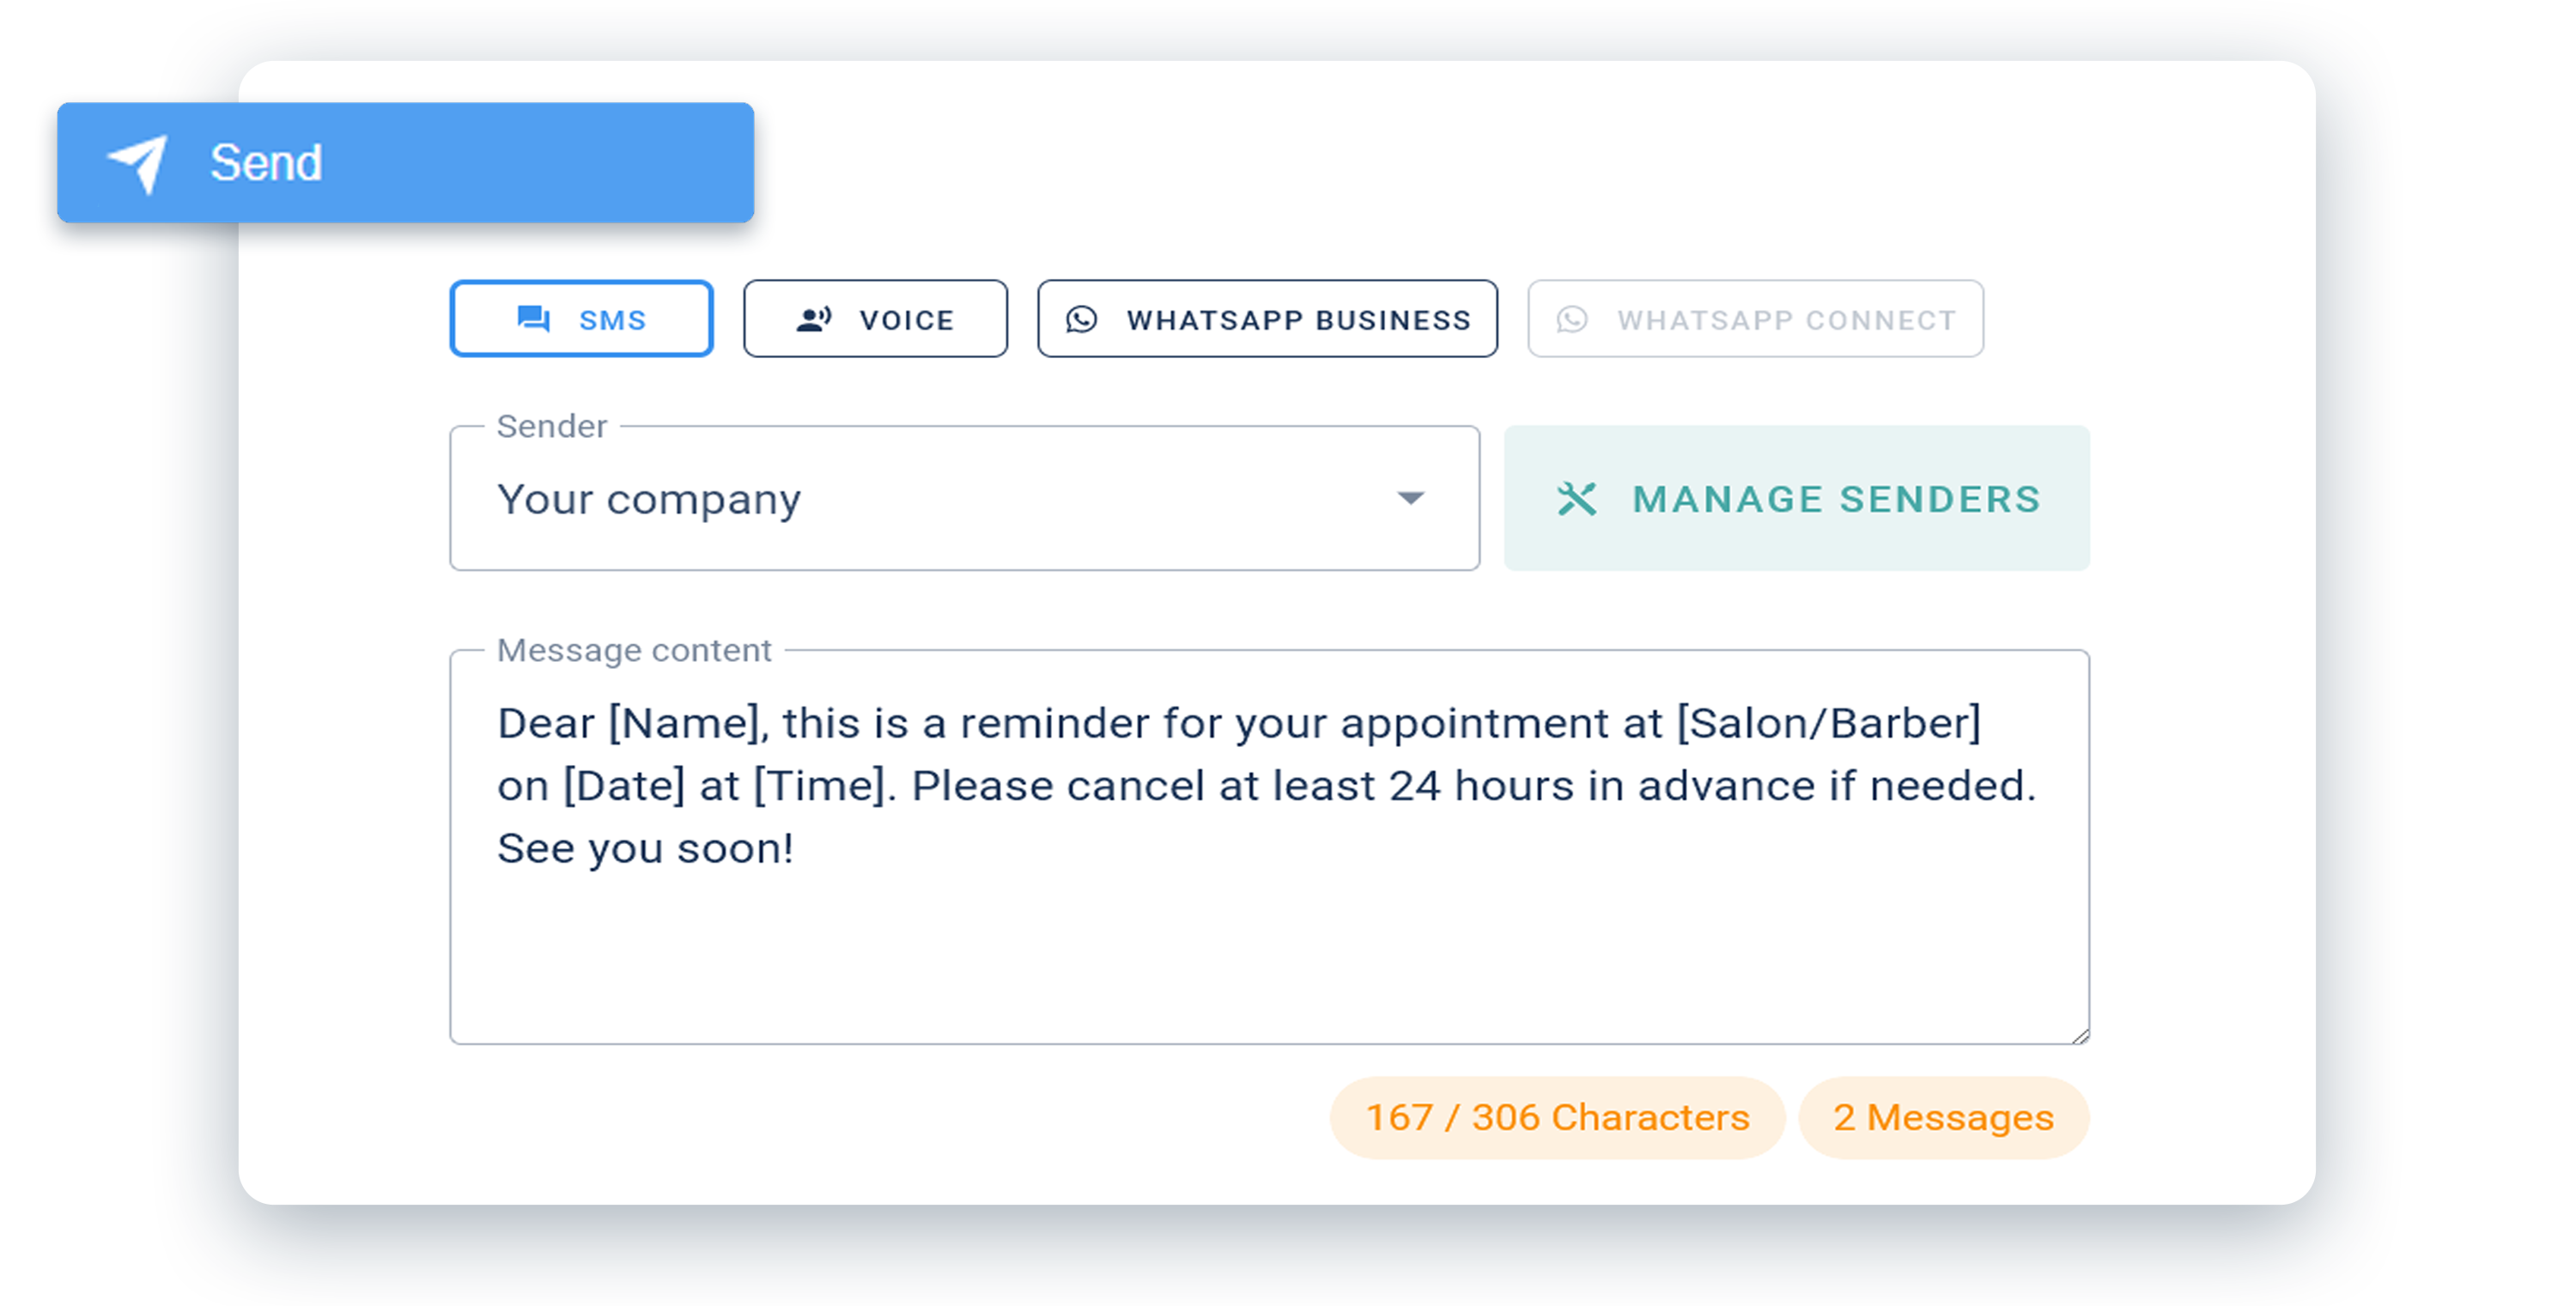Click the Voice channel icon

coord(812,319)
